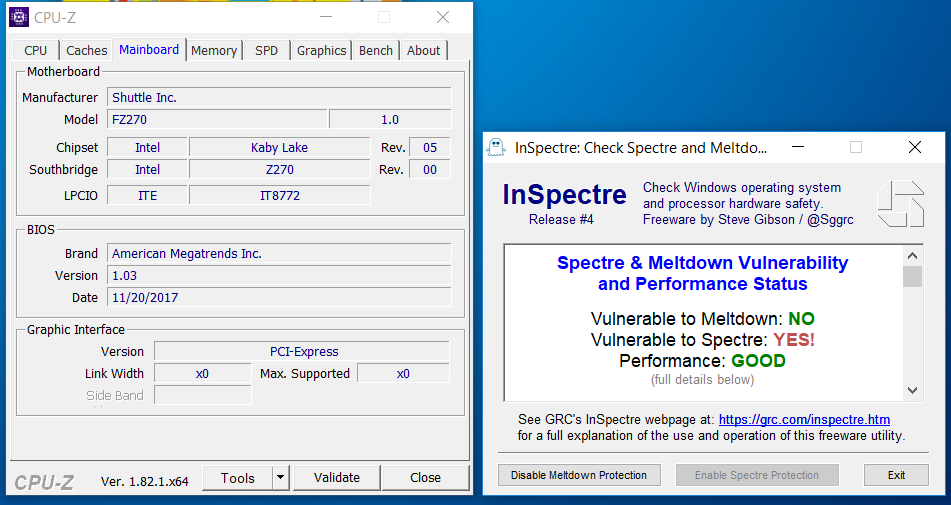Open the grc.com/inspectre.htm link
This screenshot has height=505, width=951.
coord(804,420)
